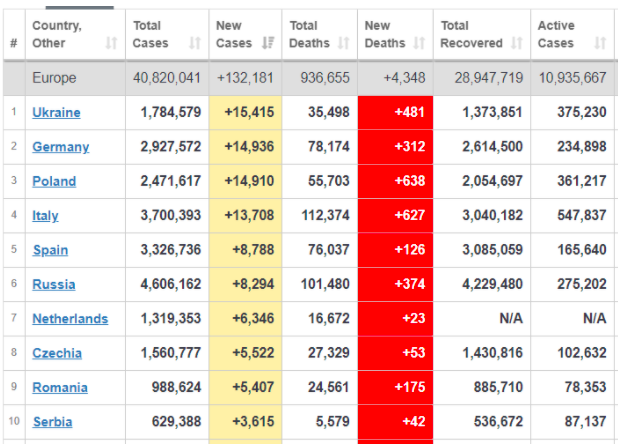The image size is (618, 447).
Task: Open the Romania country link
Action: (60, 387)
